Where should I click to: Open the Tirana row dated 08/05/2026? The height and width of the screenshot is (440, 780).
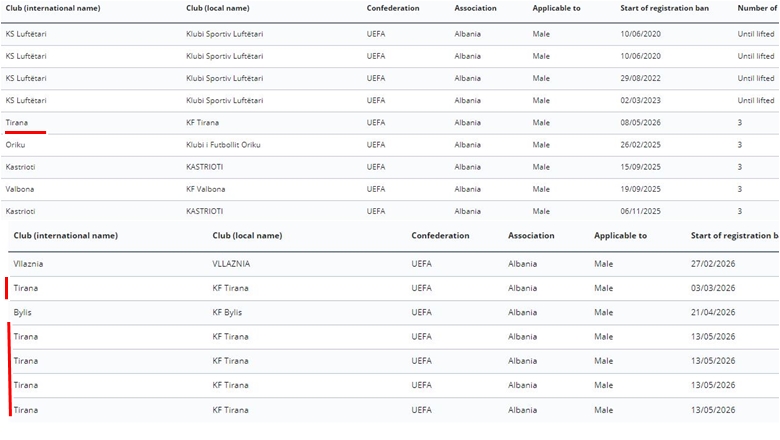coord(390,122)
